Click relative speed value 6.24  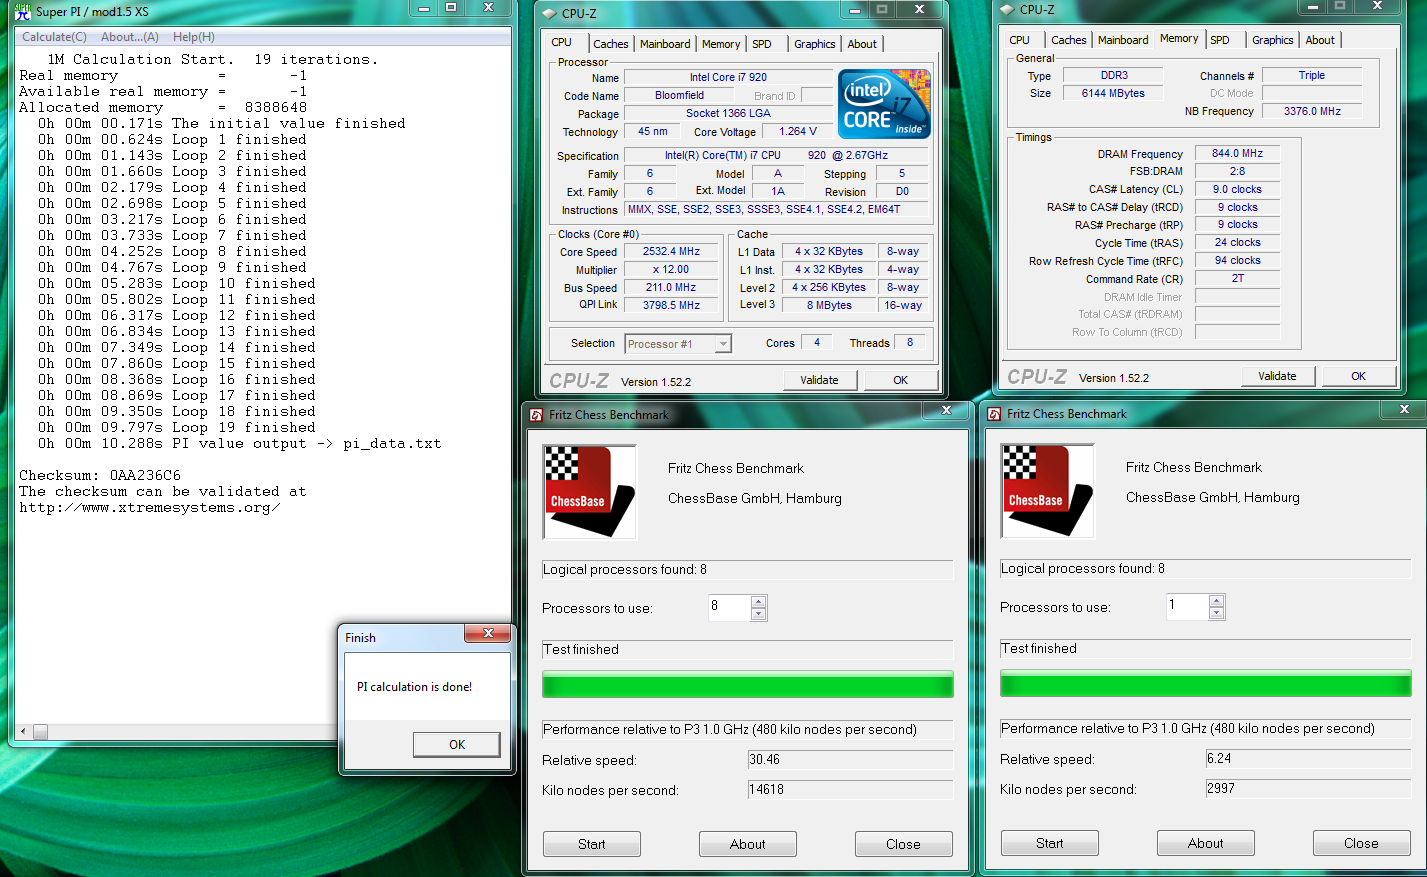click(1308, 759)
